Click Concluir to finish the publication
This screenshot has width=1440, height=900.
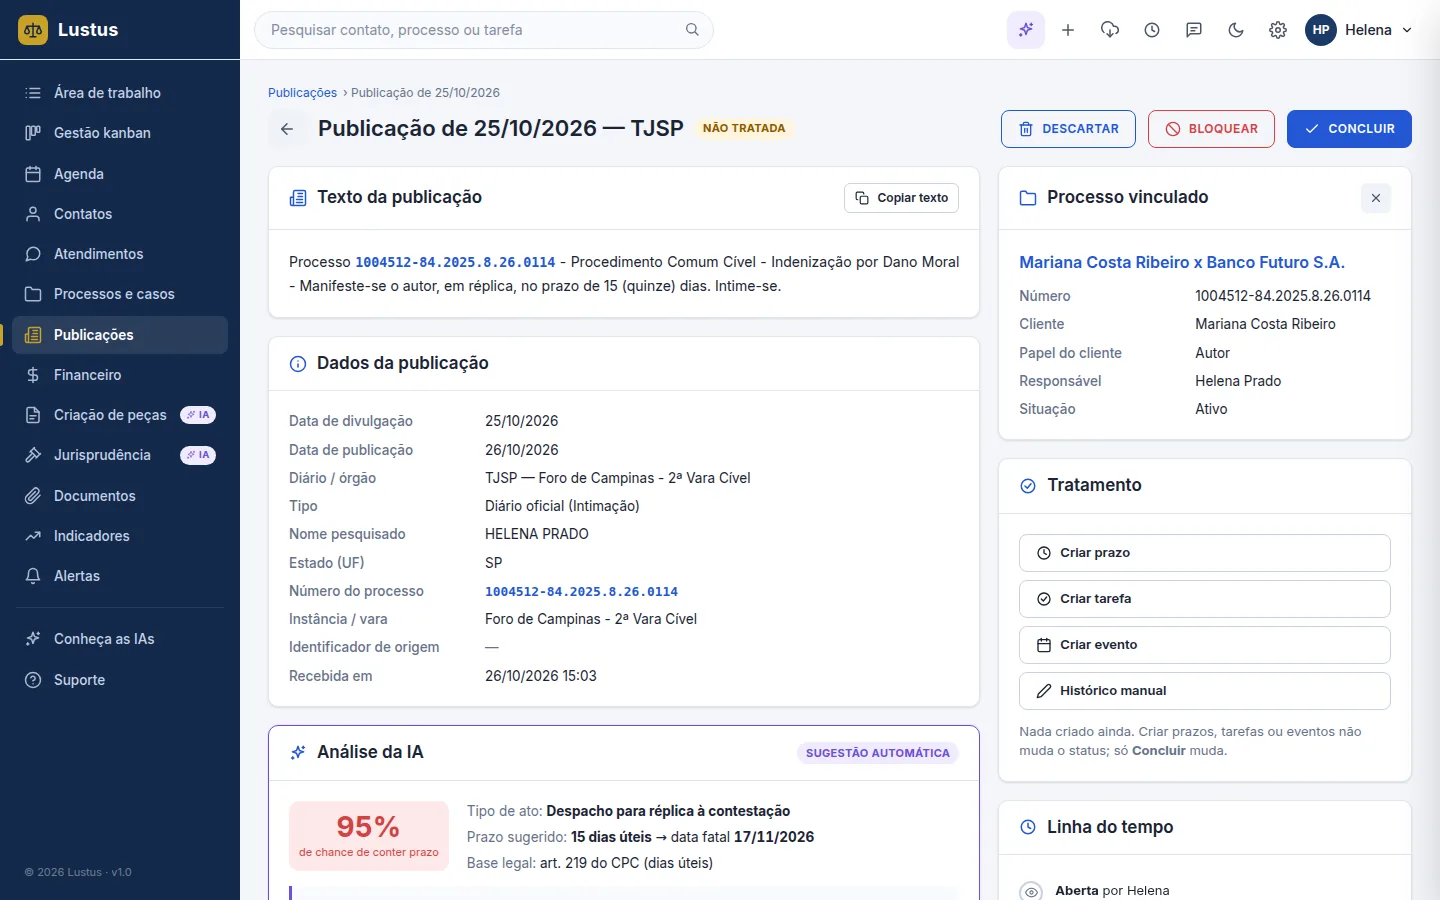coord(1349,129)
